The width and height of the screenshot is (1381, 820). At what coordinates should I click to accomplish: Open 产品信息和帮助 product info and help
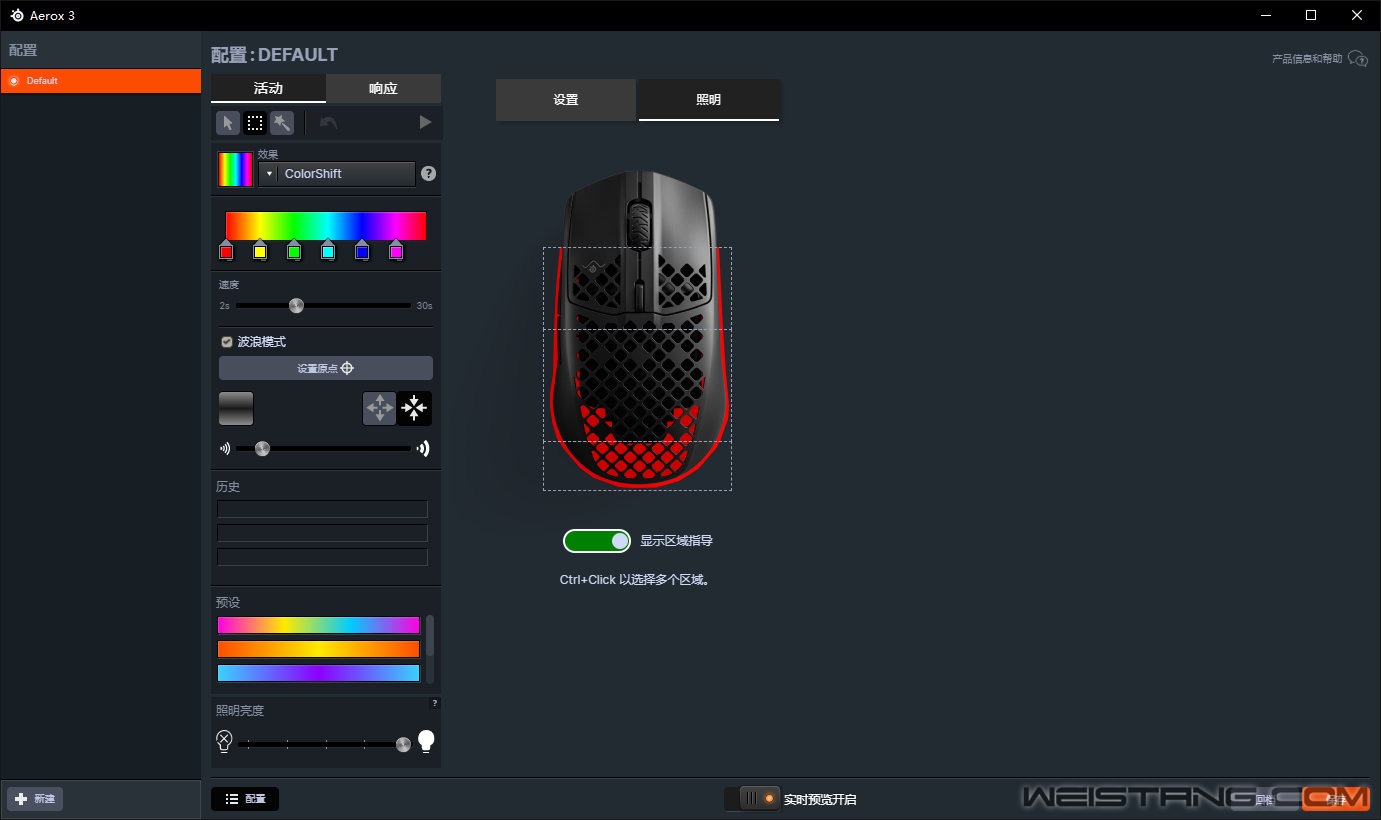click(x=1319, y=59)
